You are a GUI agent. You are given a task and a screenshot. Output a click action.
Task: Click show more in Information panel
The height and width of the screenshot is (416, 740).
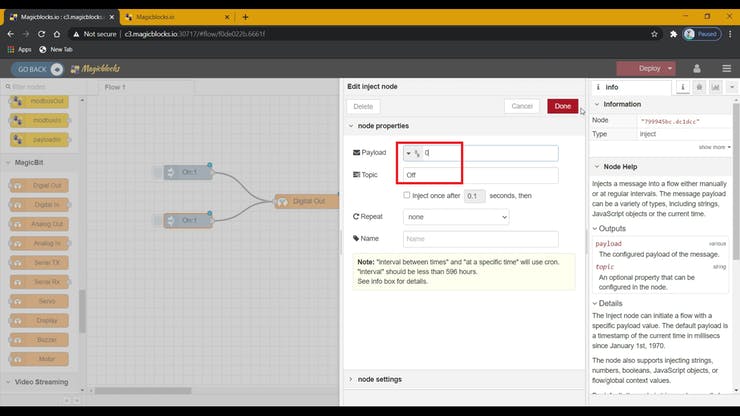[715, 147]
